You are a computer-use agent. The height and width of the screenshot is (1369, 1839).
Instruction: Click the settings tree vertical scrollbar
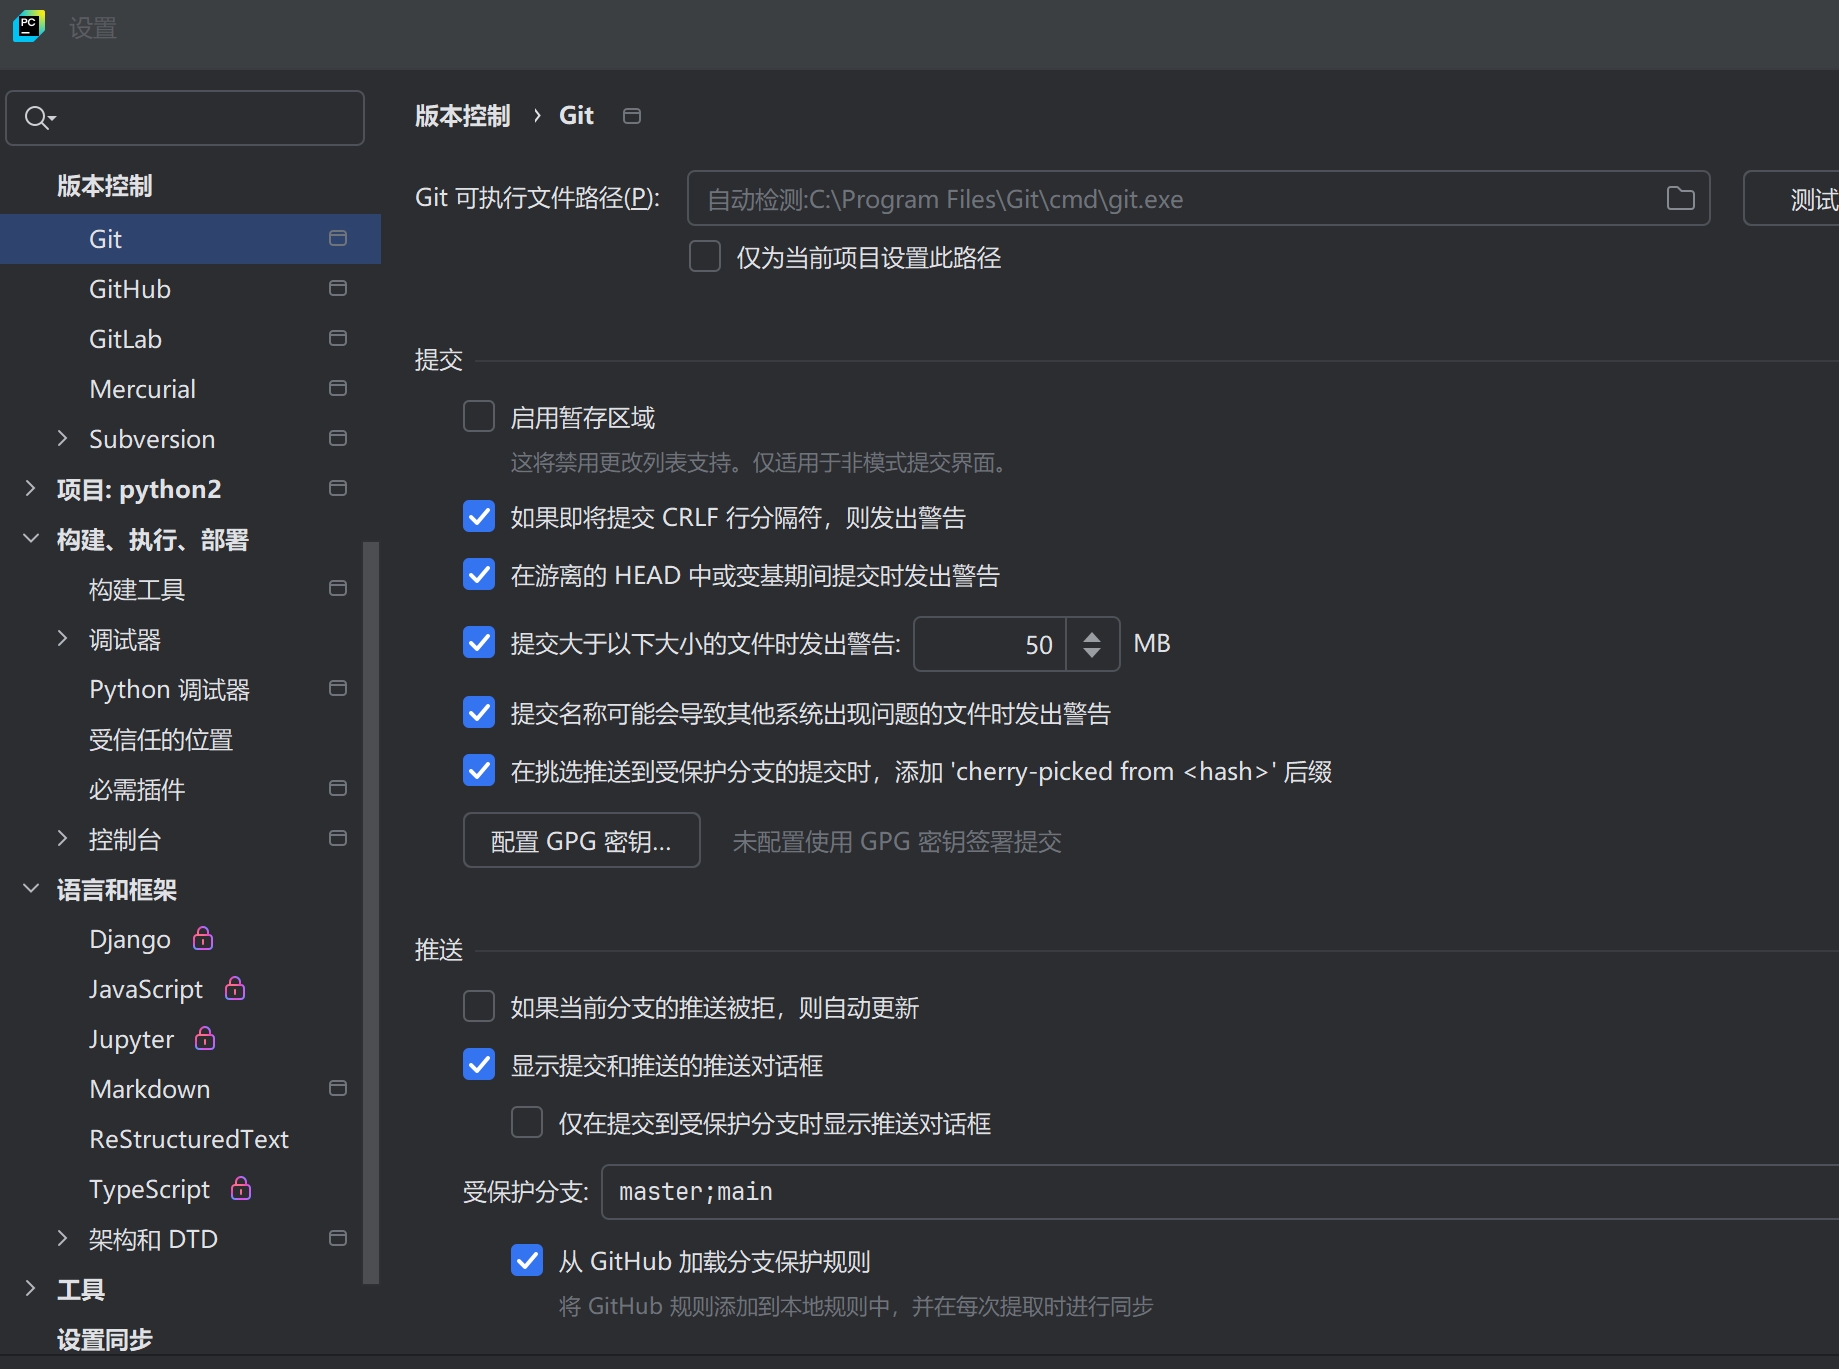coord(371,912)
